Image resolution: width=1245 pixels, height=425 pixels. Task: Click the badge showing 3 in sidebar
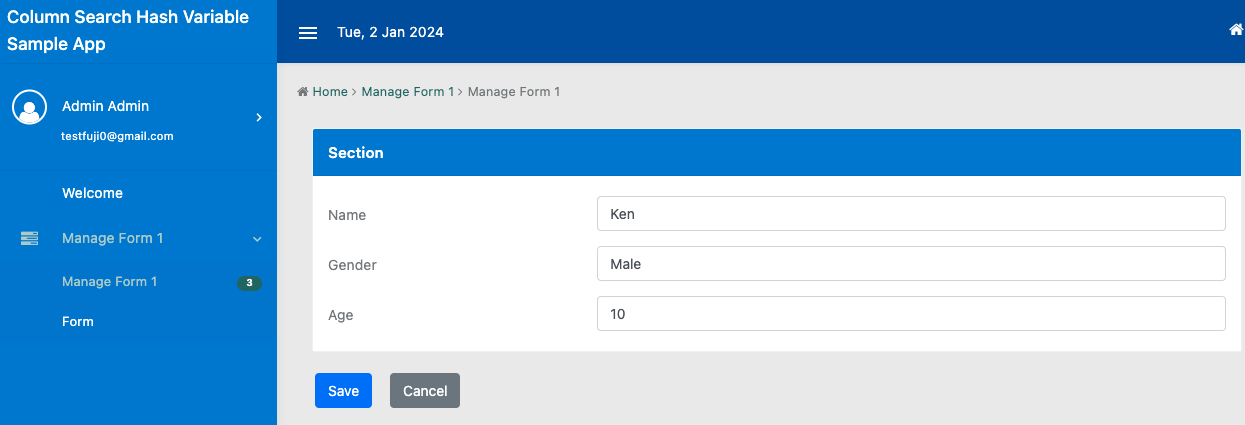pyautogui.click(x=249, y=283)
